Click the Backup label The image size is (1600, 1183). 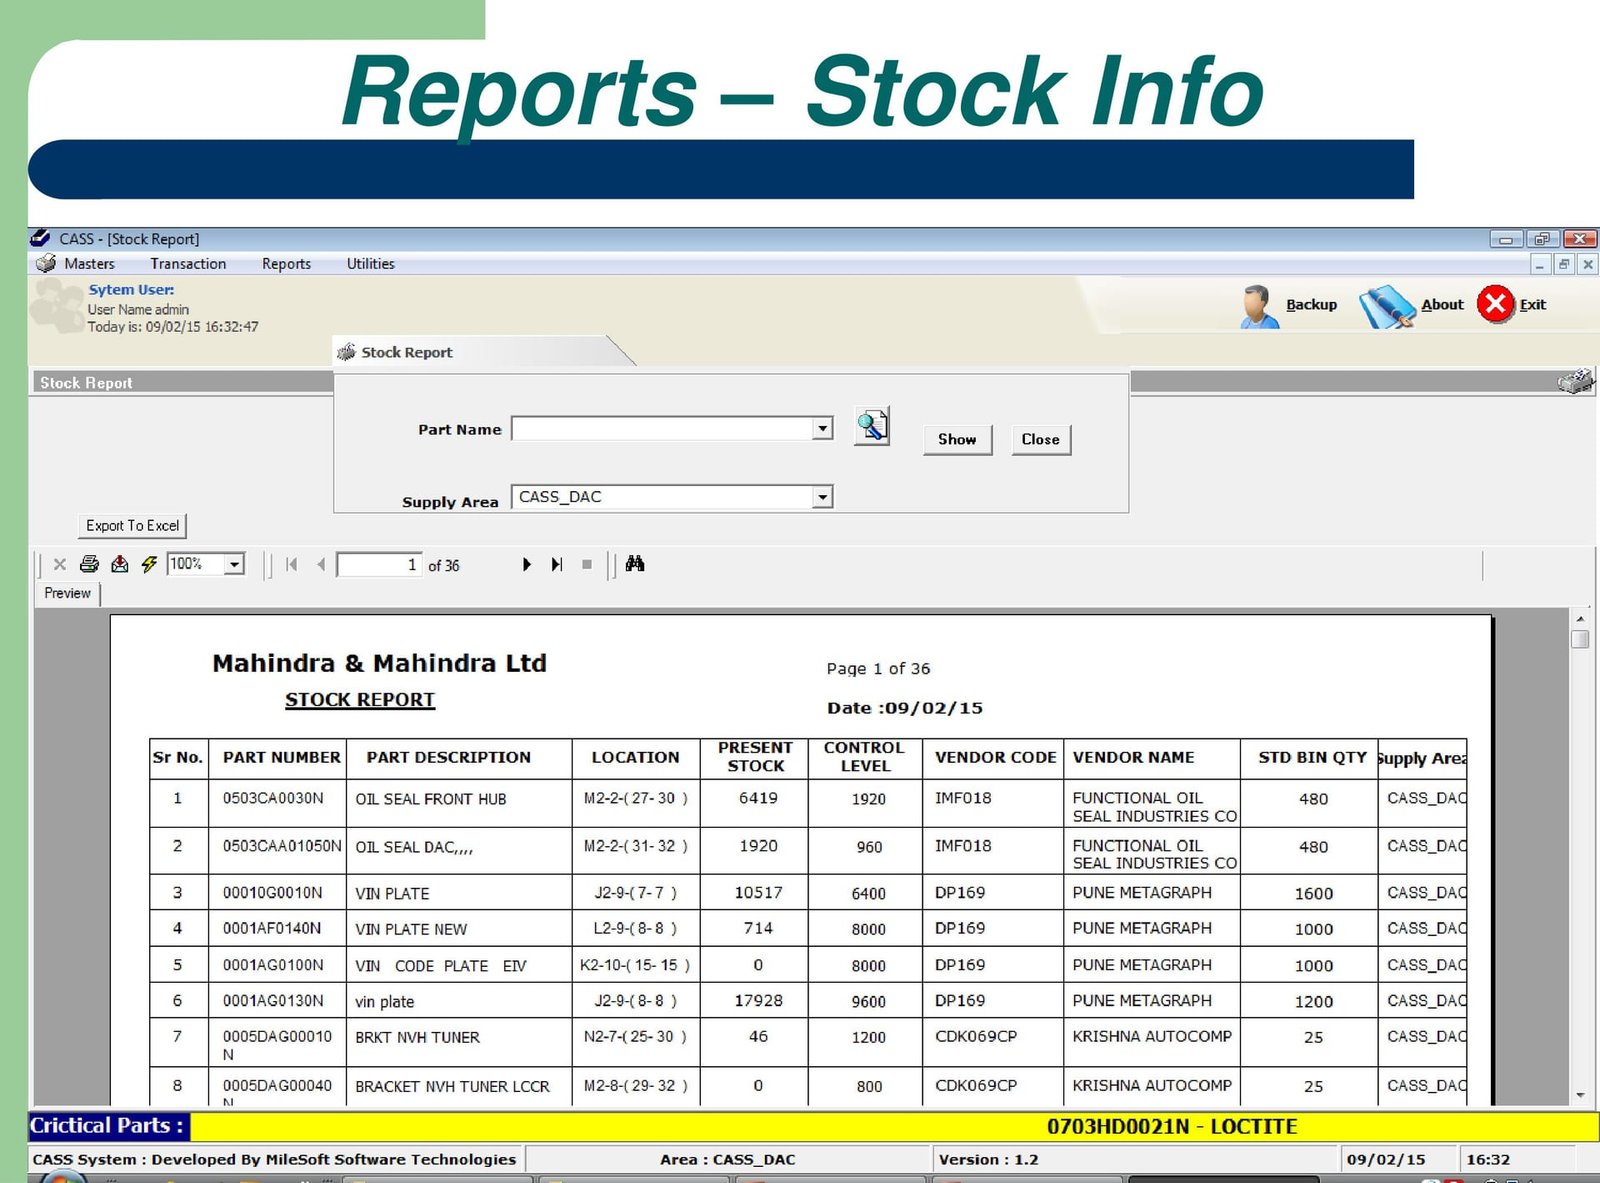click(1311, 305)
